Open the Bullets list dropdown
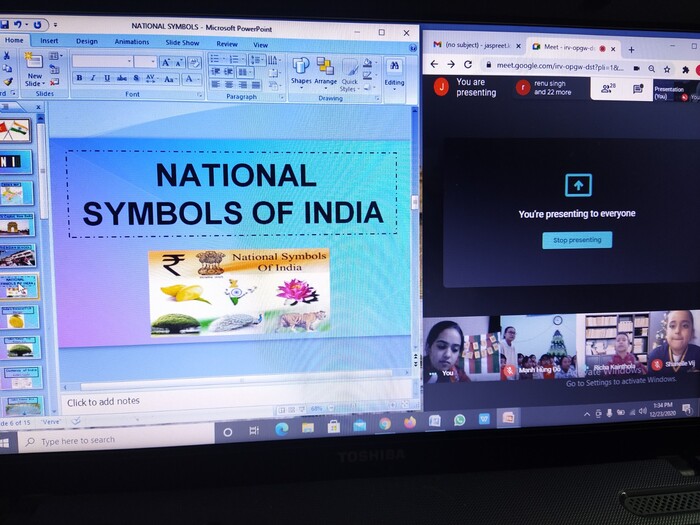This screenshot has height=525, width=700. [223, 58]
